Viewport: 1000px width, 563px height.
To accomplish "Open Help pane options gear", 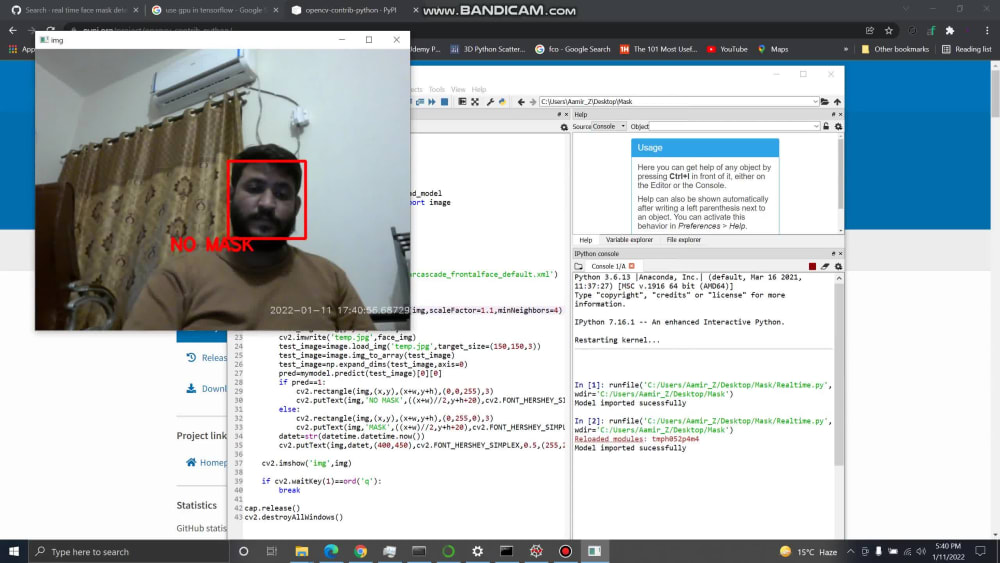I will pos(838,126).
